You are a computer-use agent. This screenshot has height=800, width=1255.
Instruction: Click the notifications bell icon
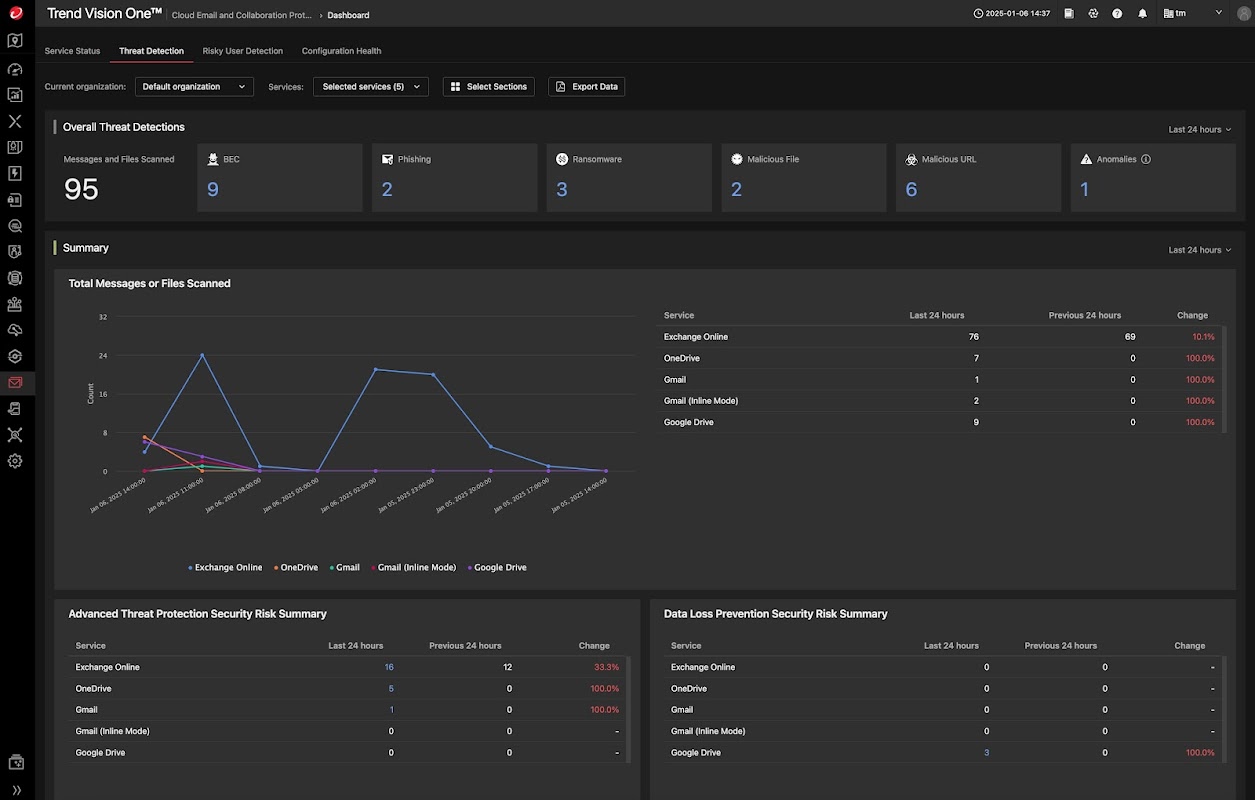(1142, 14)
